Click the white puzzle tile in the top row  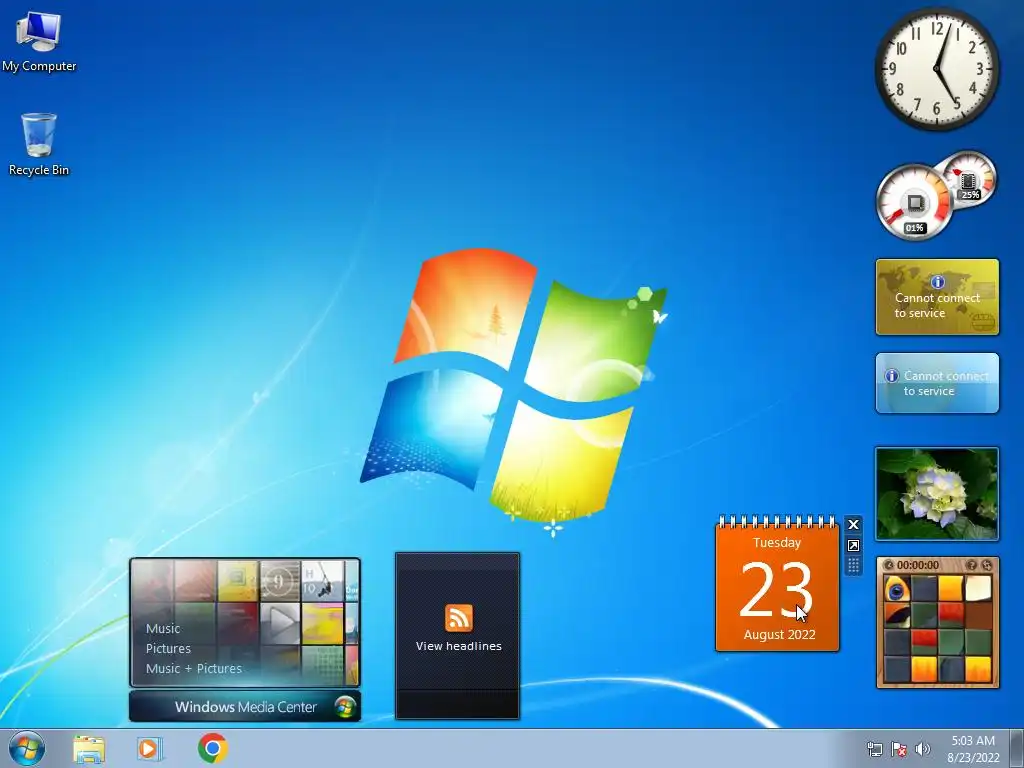[978, 589]
